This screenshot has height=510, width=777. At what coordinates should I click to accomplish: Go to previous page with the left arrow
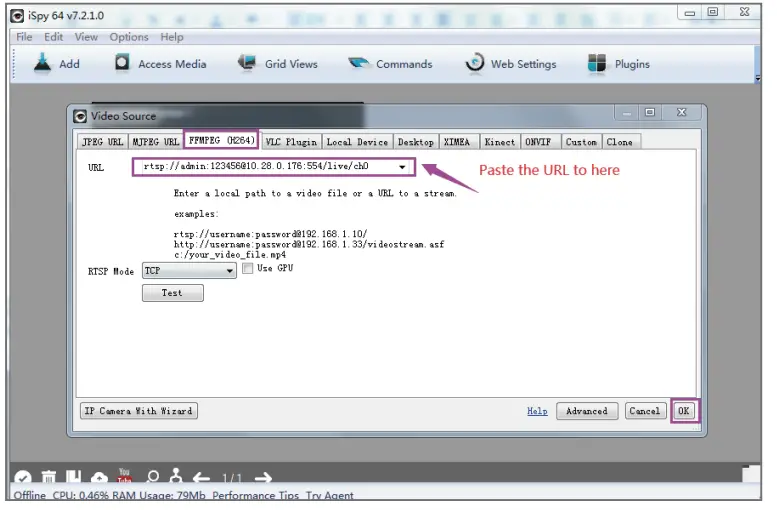[201, 478]
